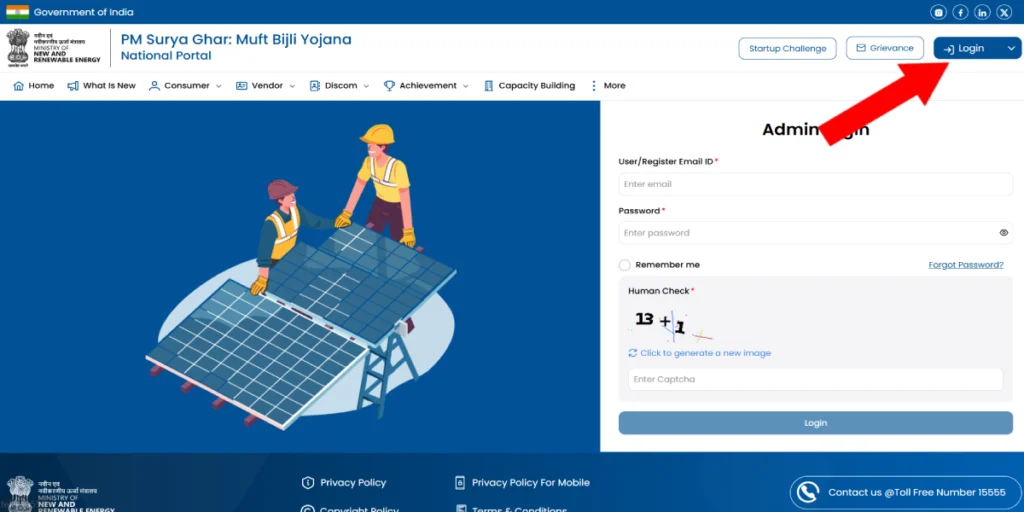Open the Vendor menu
The image size is (1024, 512).
(x=266, y=86)
